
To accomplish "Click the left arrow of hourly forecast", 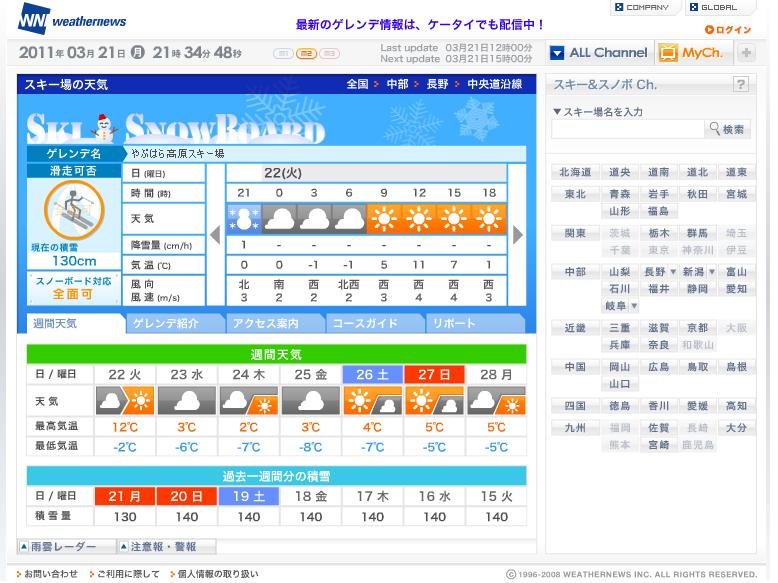I will pyautogui.click(x=215, y=235).
